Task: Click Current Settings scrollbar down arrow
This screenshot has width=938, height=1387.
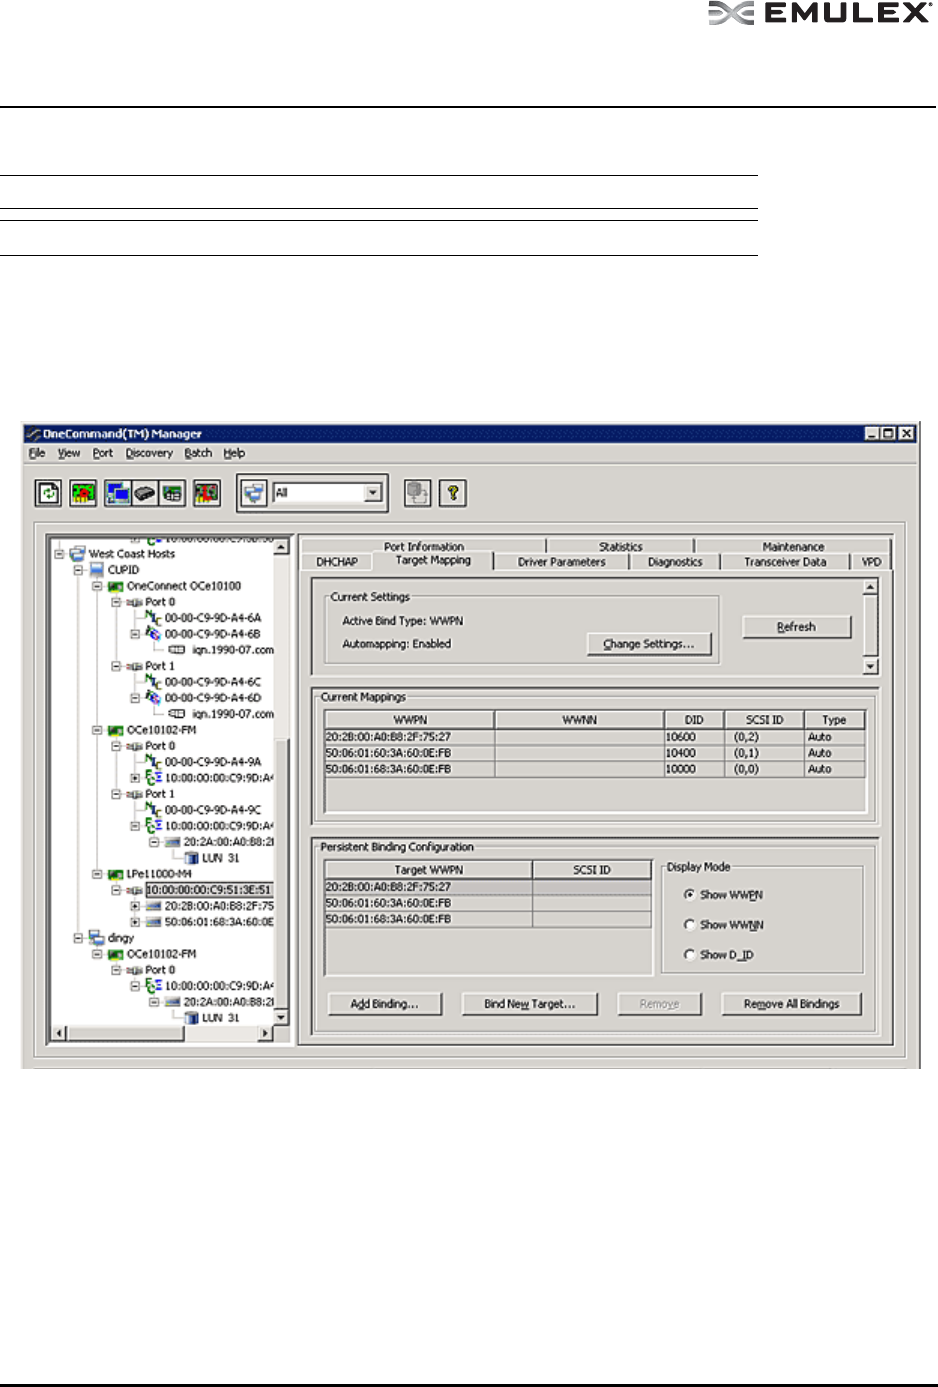Action: pyautogui.click(x=870, y=666)
